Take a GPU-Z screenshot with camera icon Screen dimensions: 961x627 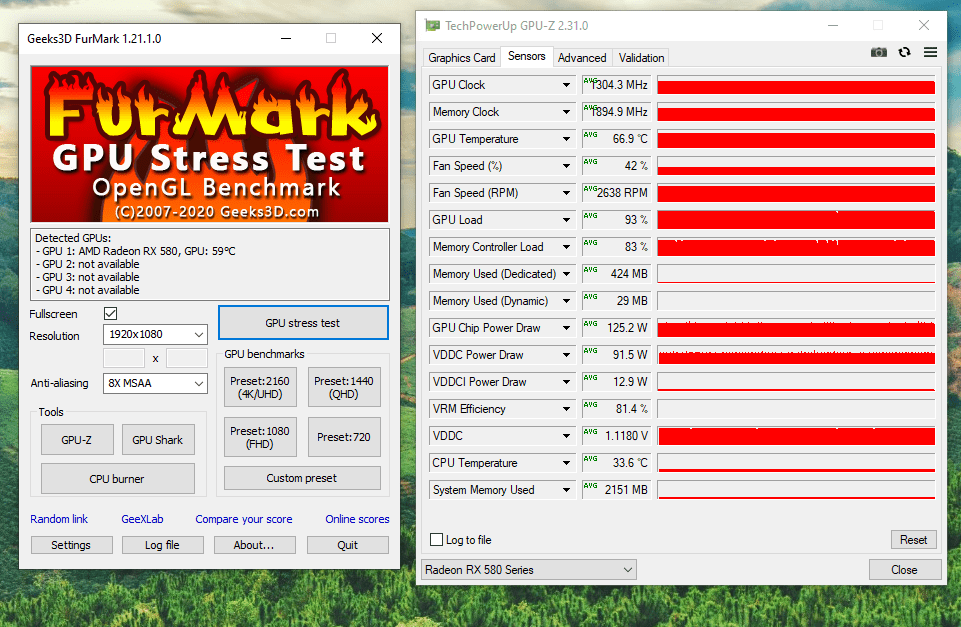pos(878,53)
